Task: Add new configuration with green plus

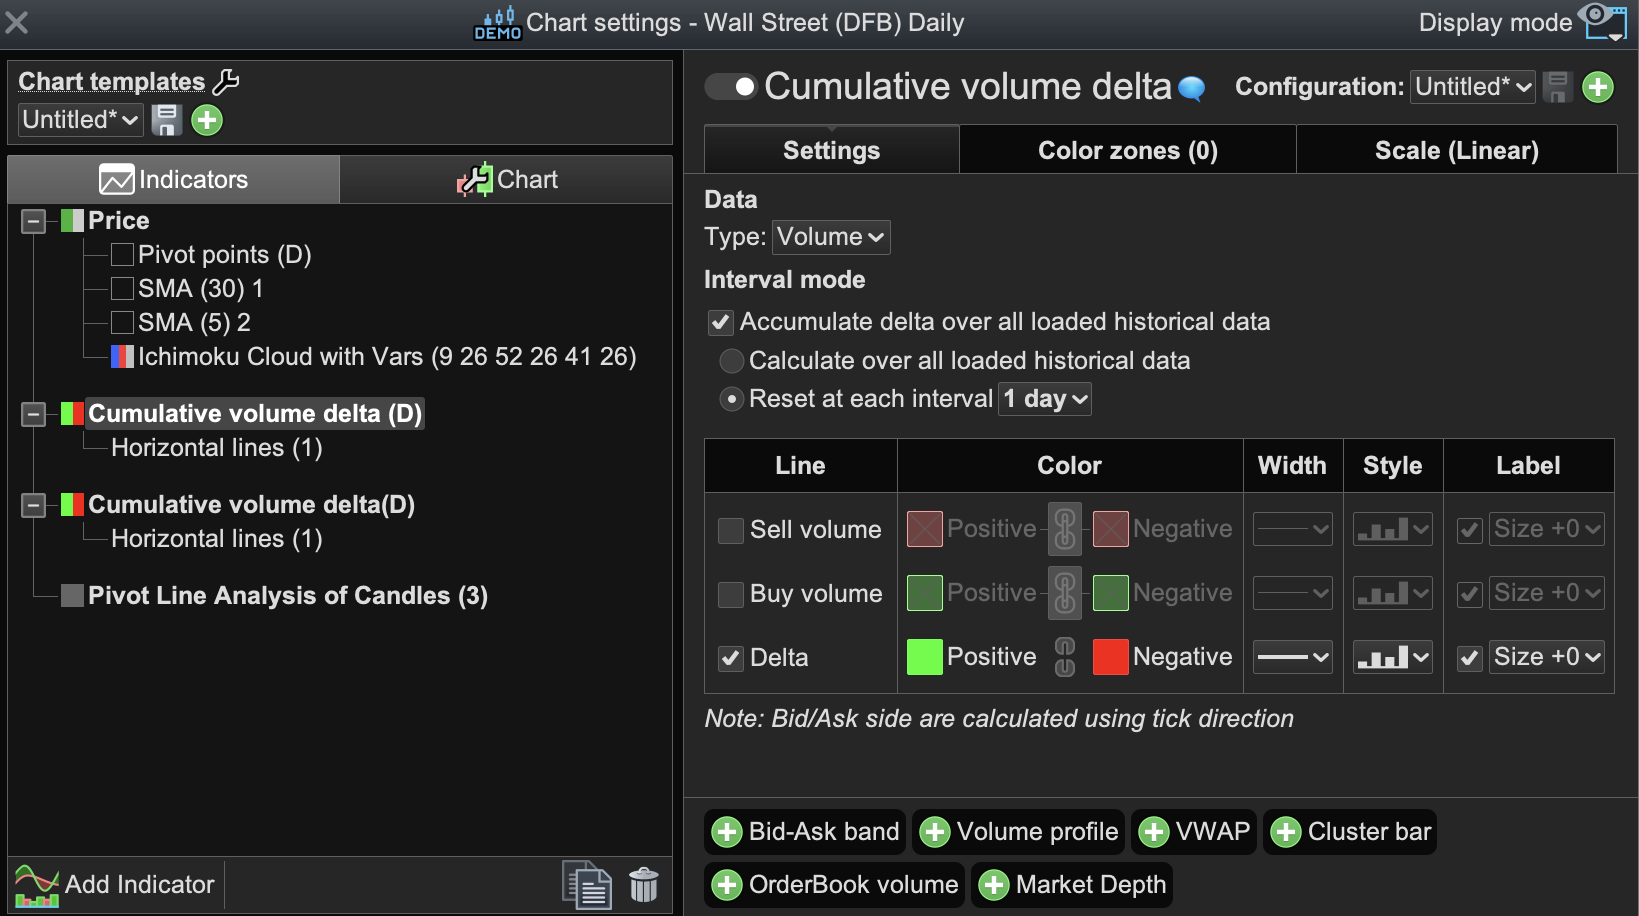Action: point(1598,87)
